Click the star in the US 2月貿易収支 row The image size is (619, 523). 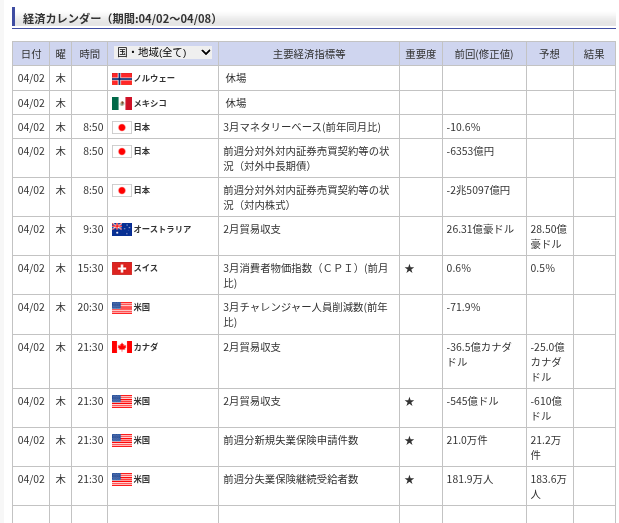(x=409, y=401)
